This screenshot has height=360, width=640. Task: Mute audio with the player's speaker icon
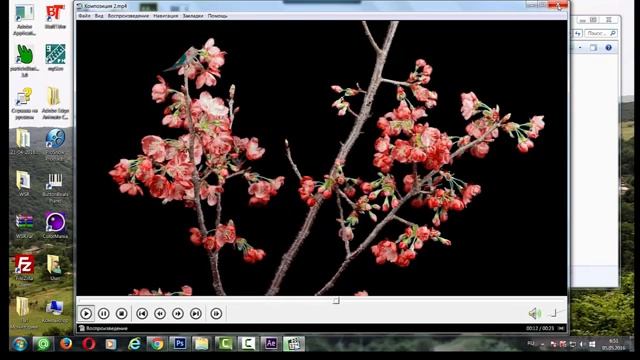coord(534,313)
